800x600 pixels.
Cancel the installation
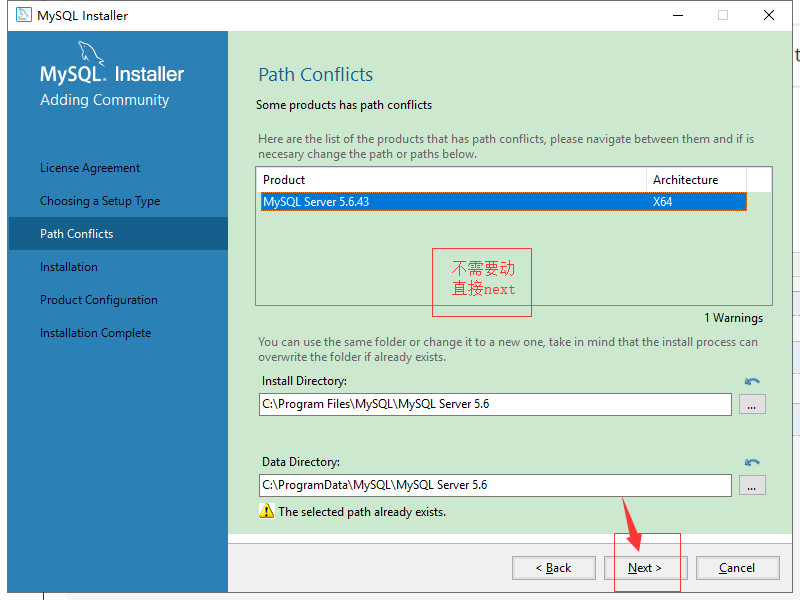[x=737, y=568]
